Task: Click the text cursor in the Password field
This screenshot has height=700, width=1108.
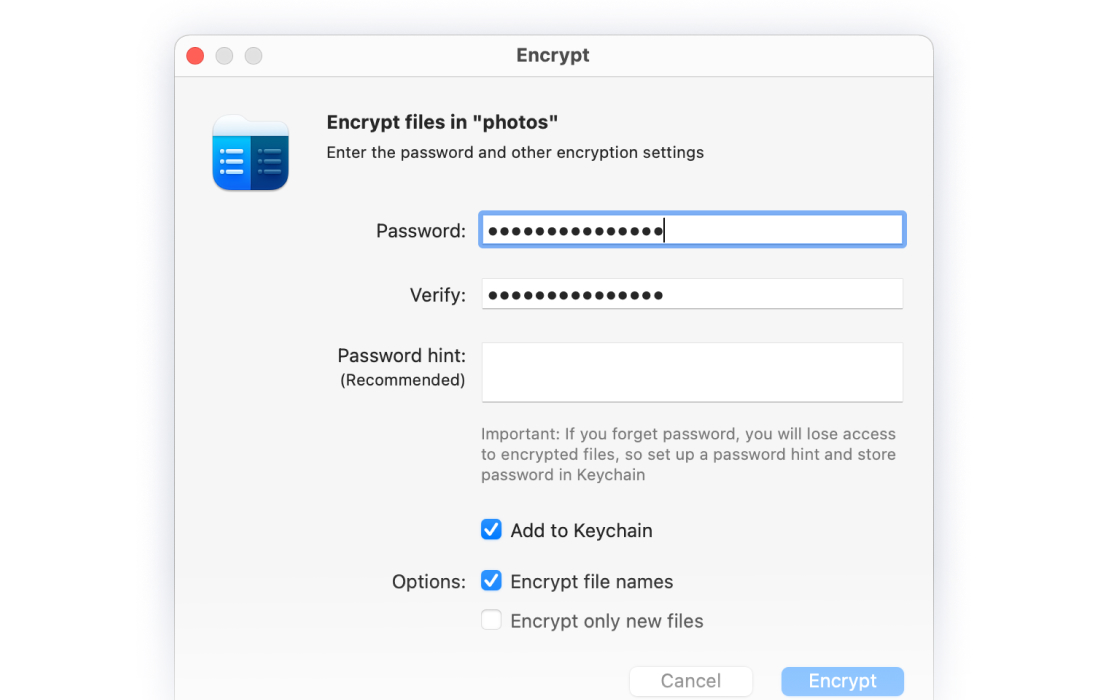Action: point(664,229)
